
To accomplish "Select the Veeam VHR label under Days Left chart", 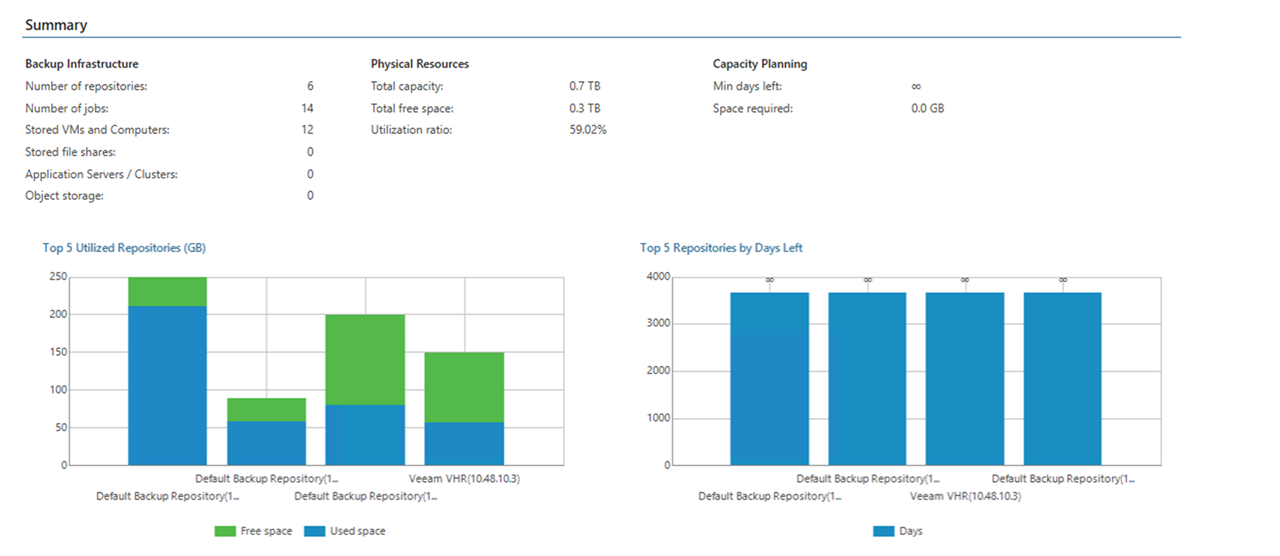I will (x=964, y=496).
